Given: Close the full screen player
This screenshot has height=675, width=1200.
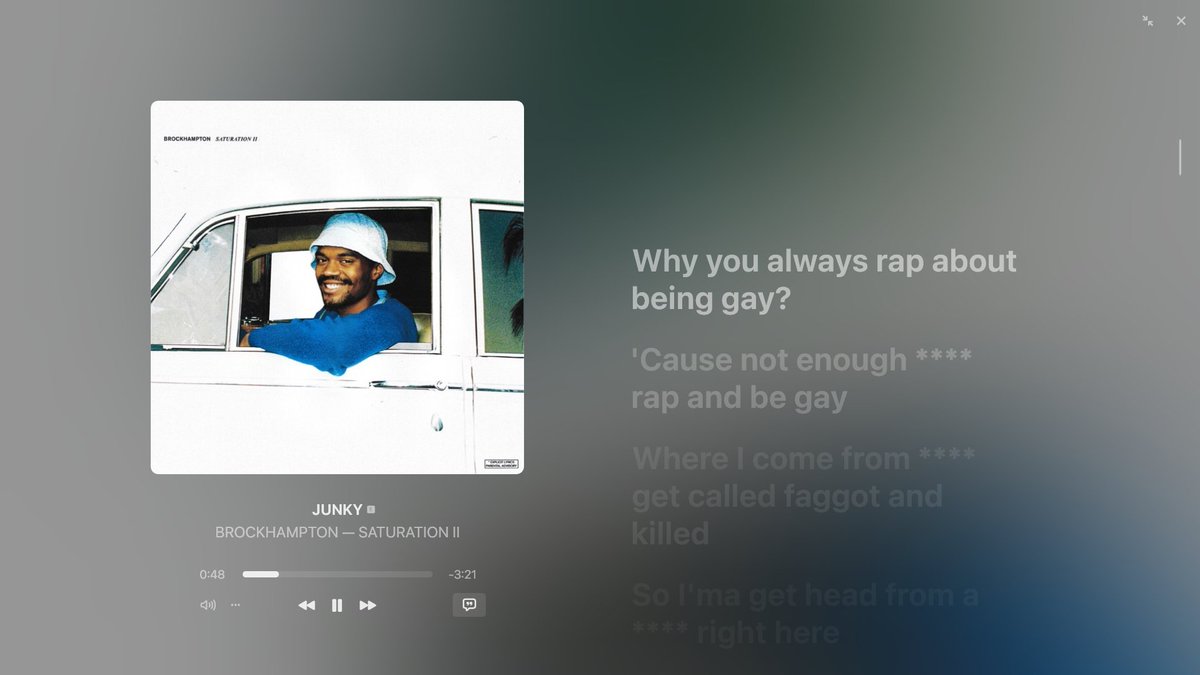Looking at the screenshot, I should click(x=1181, y=20).
